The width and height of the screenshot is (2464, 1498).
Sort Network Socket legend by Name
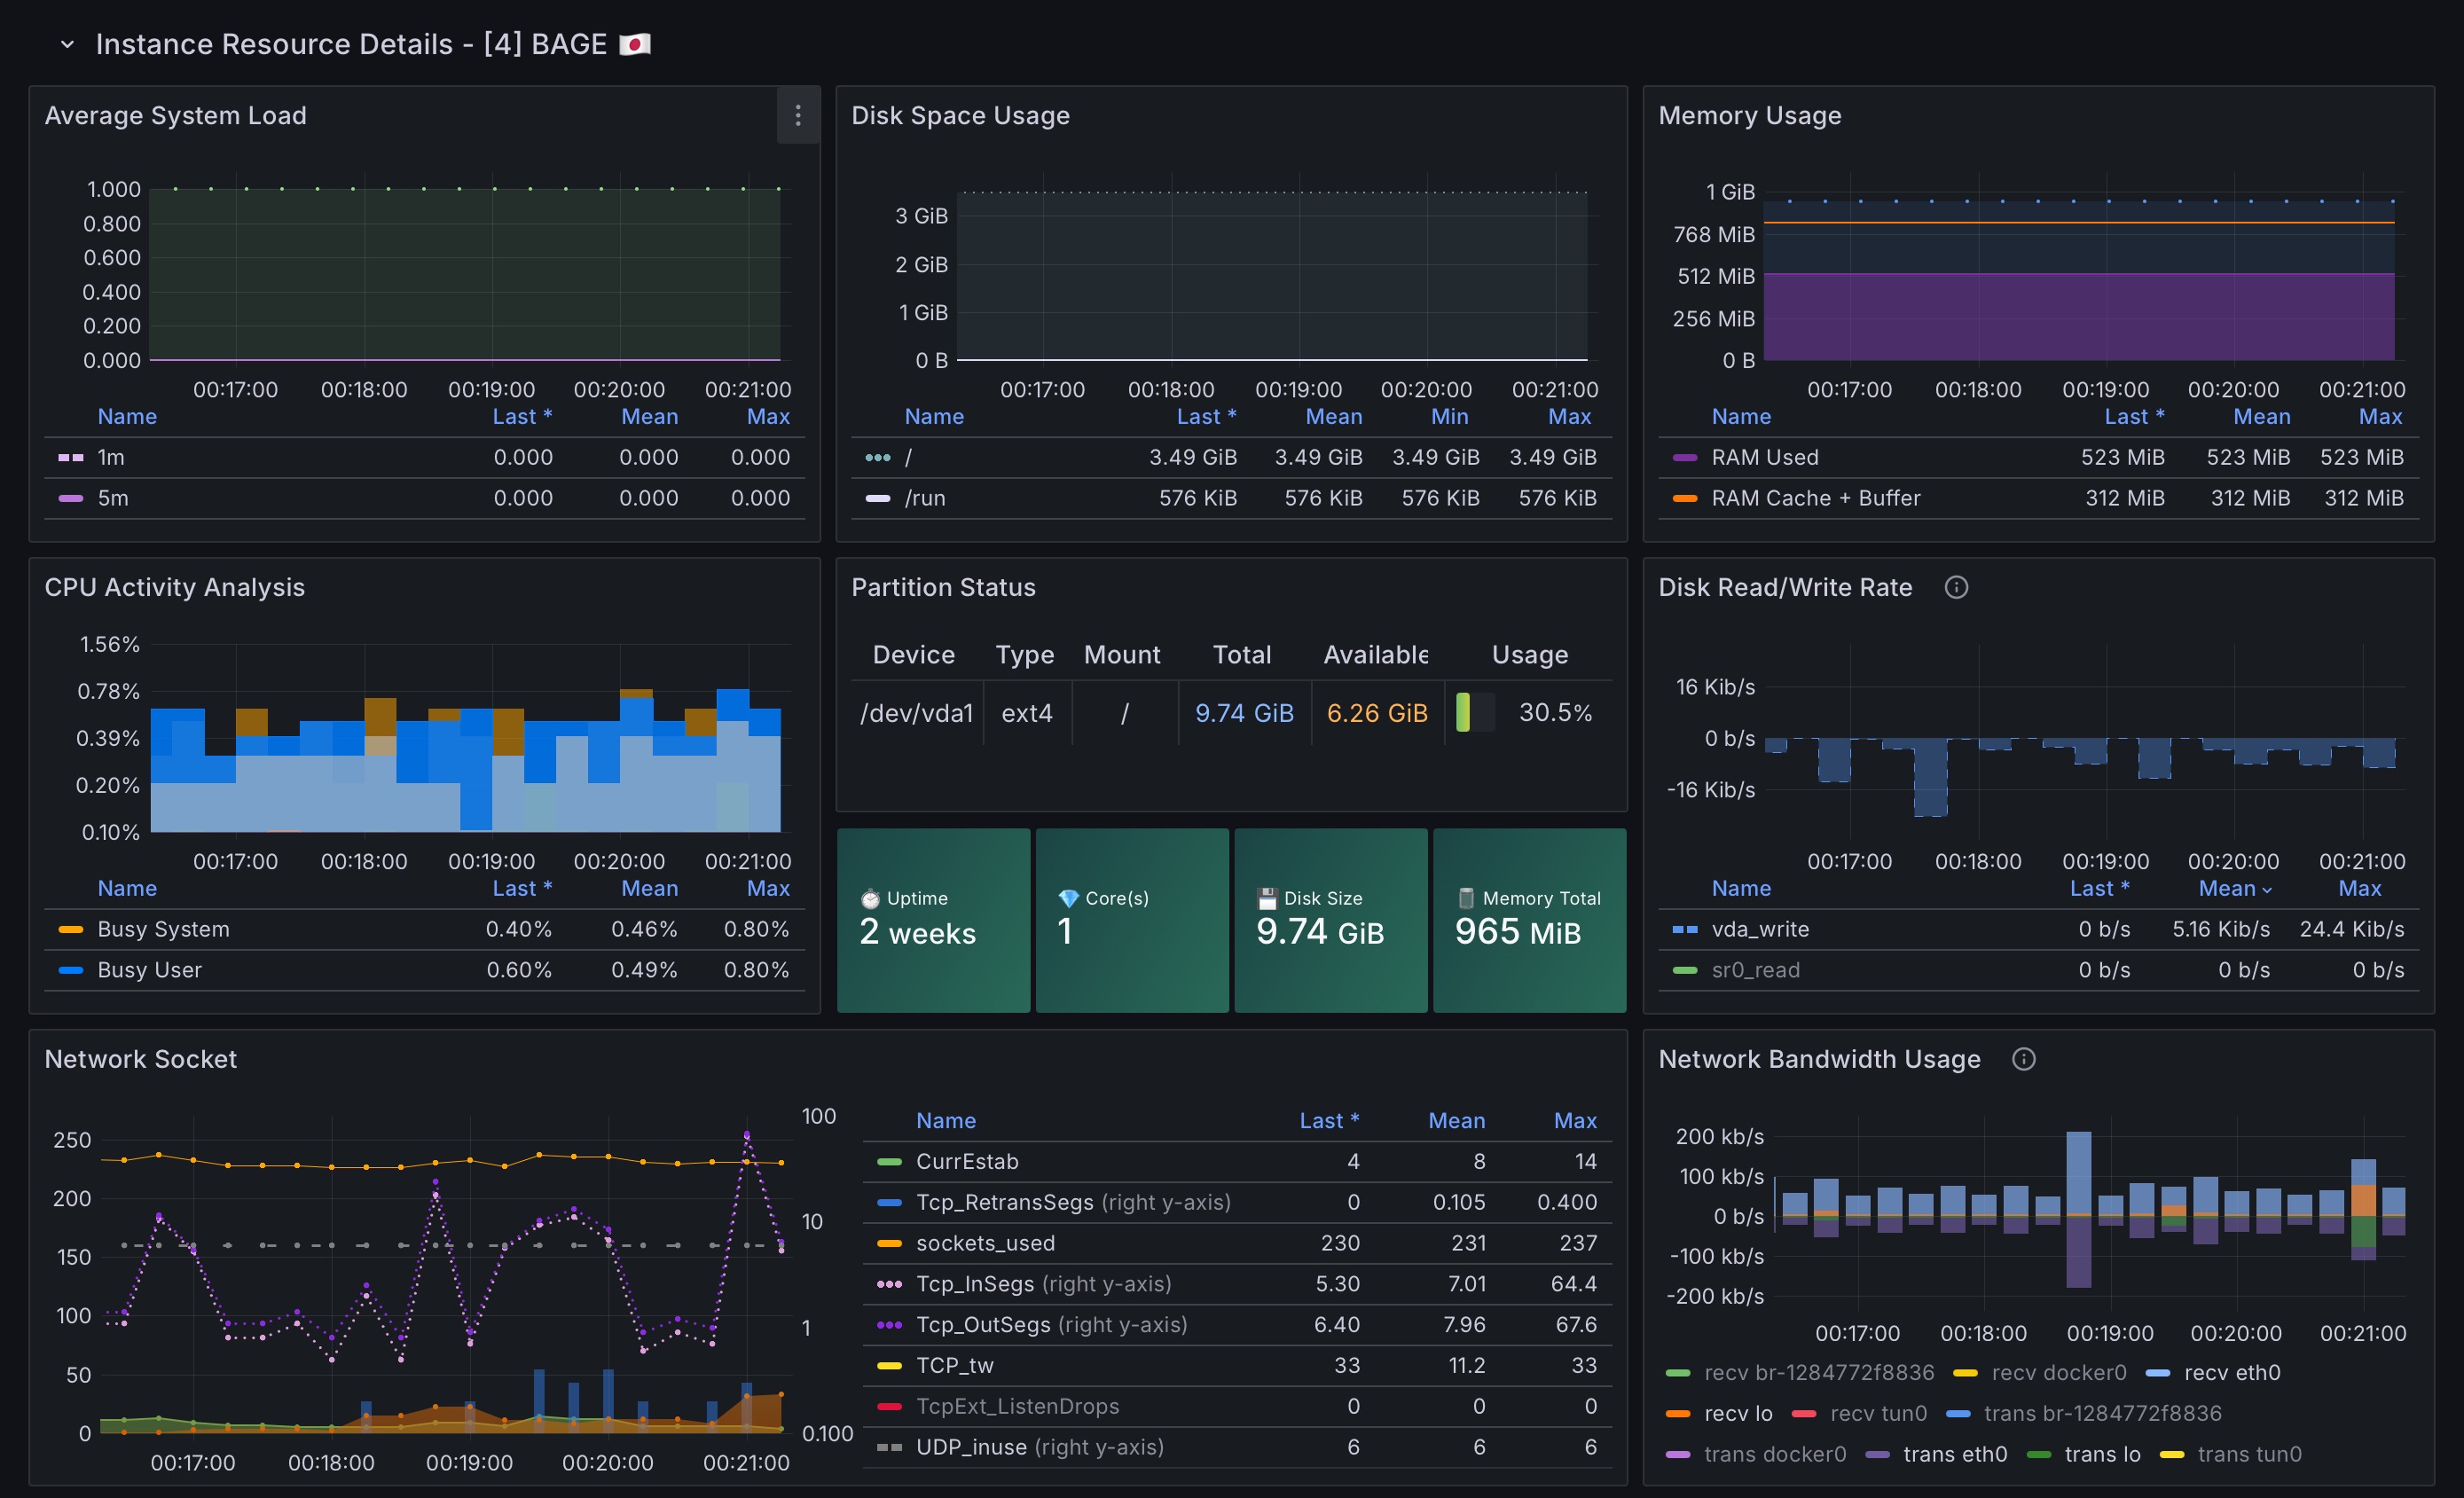pyautogui.click(x=945, y=1120)
